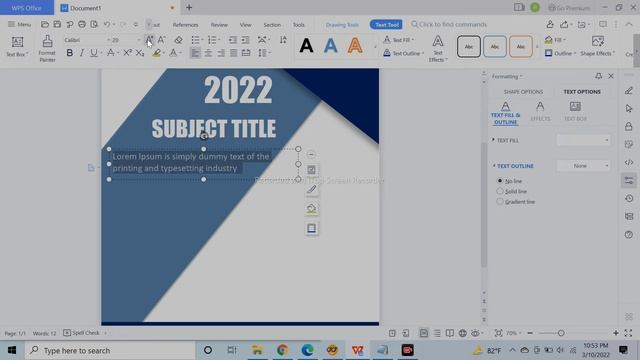
Task: Open Shape Effects dropdown
Action: (598, 46)
